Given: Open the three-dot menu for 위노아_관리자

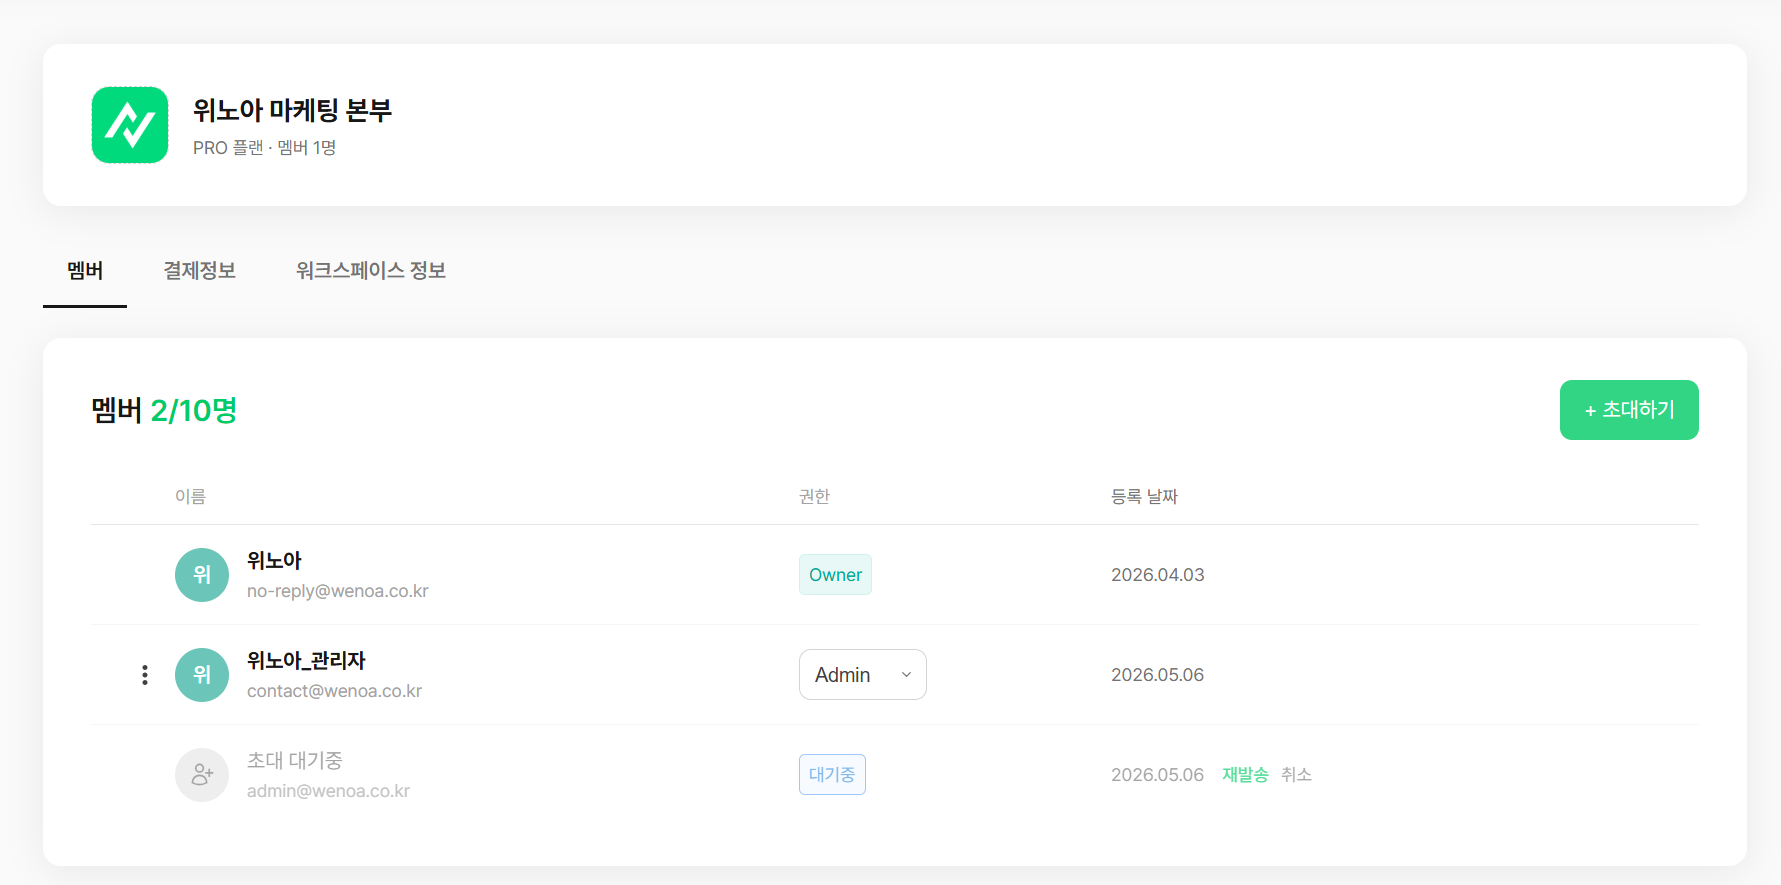Looking at the screenshot, I should click(145, 675).
